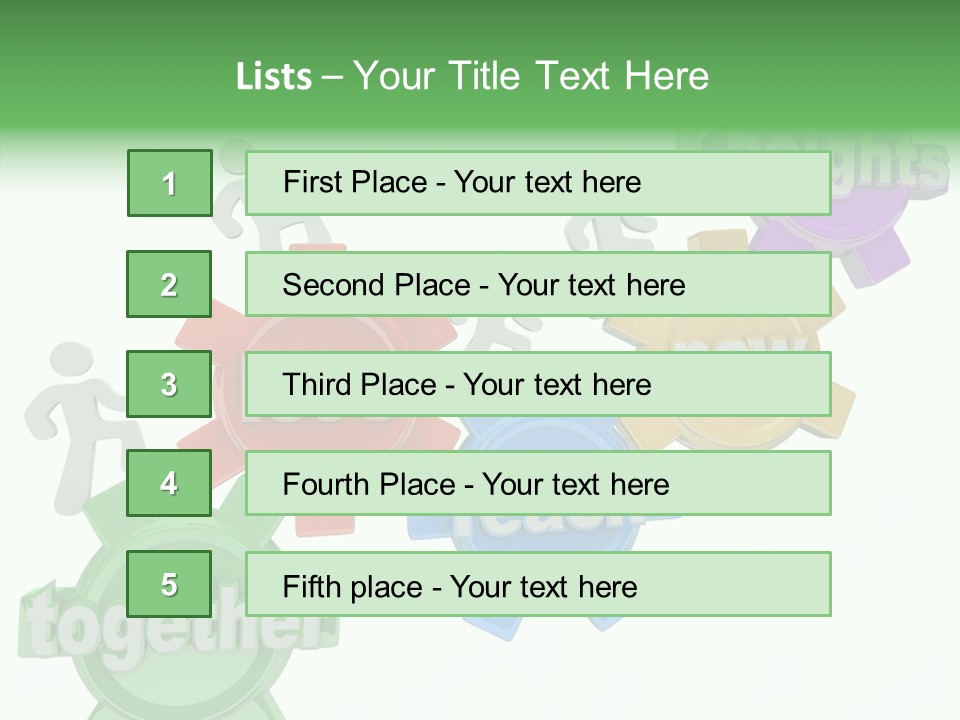The width and height of the screenshot is (960, 720).
Task: Select the word Lists in the title
Action: (274, 77)
